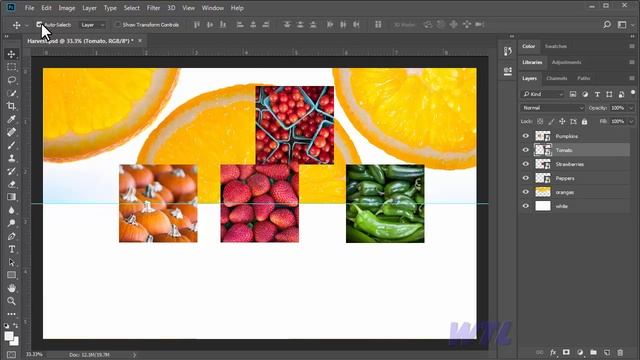The width and height of the screenshot is (640, 360).
Task: Select the Rectangular Marquee tool
Action: click(11, 67)
